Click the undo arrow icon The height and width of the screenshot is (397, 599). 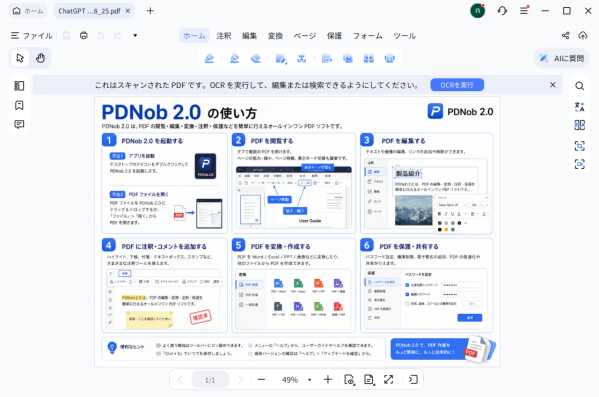click(101, 36)
